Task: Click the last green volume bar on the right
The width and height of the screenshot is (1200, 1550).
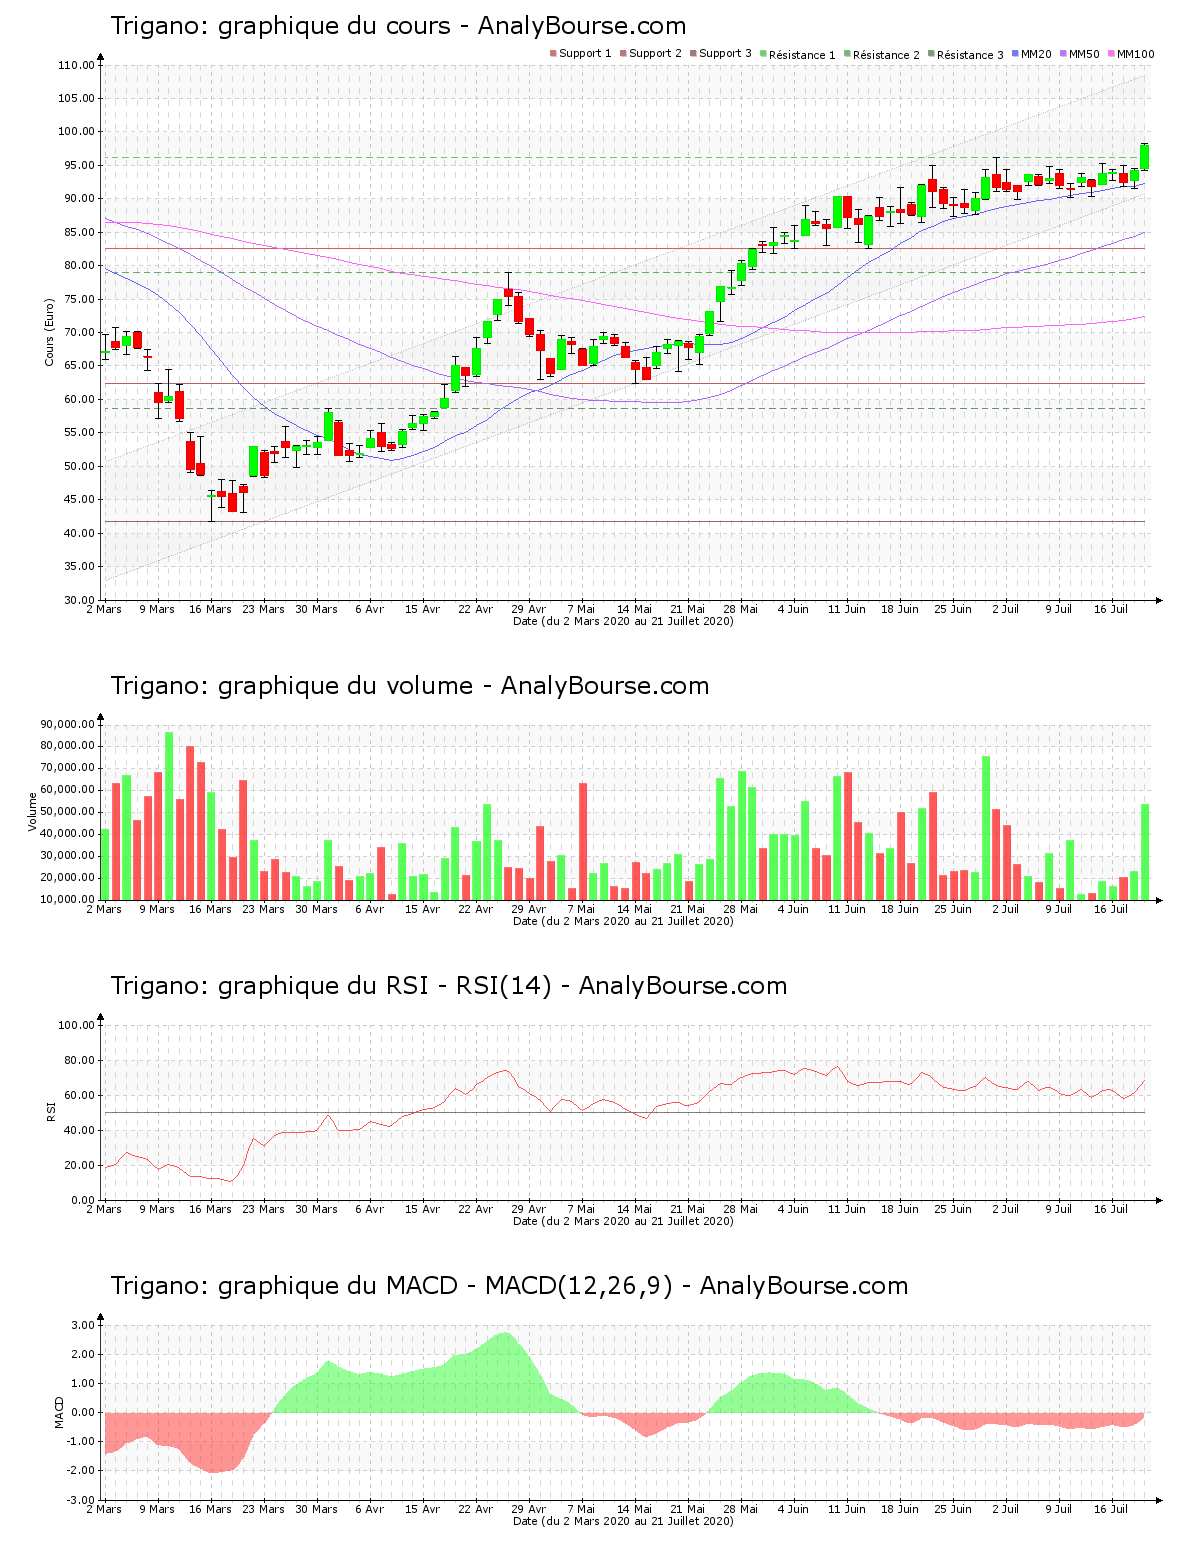Action: [1145, 852]
